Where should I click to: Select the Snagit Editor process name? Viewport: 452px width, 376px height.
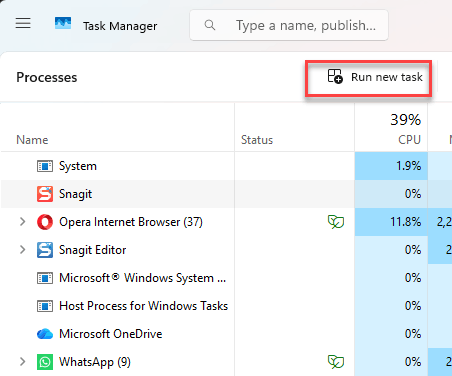[93, 250]
